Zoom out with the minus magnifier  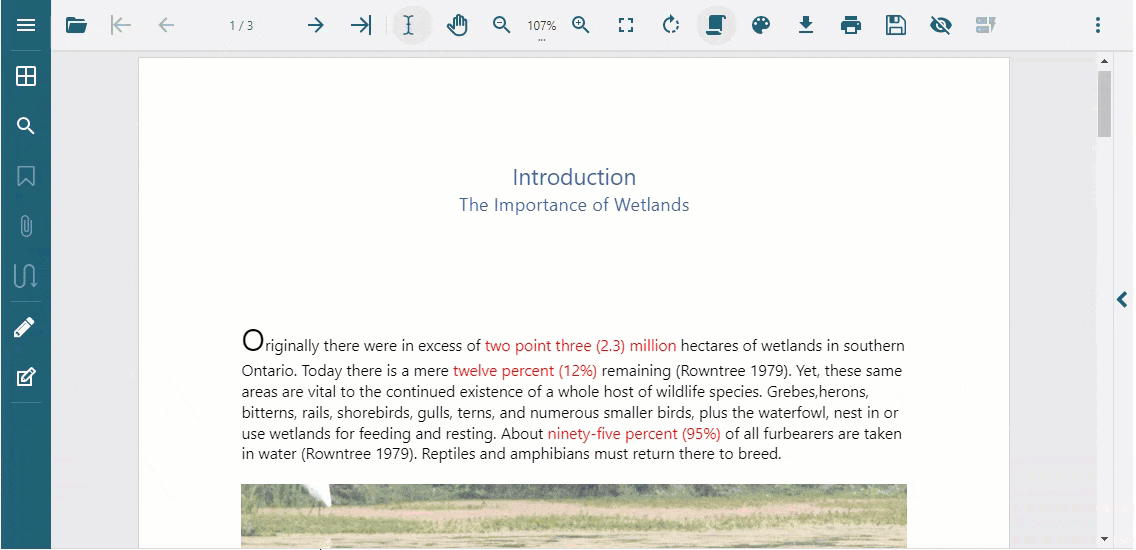[x=501, y=25]
